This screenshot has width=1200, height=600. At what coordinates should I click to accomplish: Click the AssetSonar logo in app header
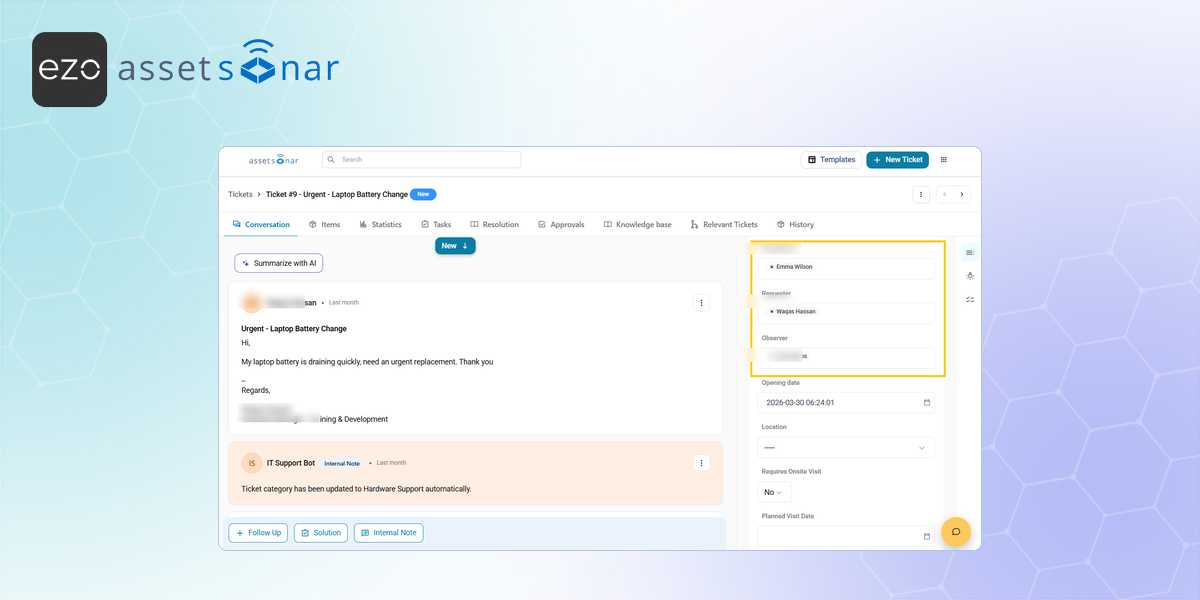tap(273, 160)
